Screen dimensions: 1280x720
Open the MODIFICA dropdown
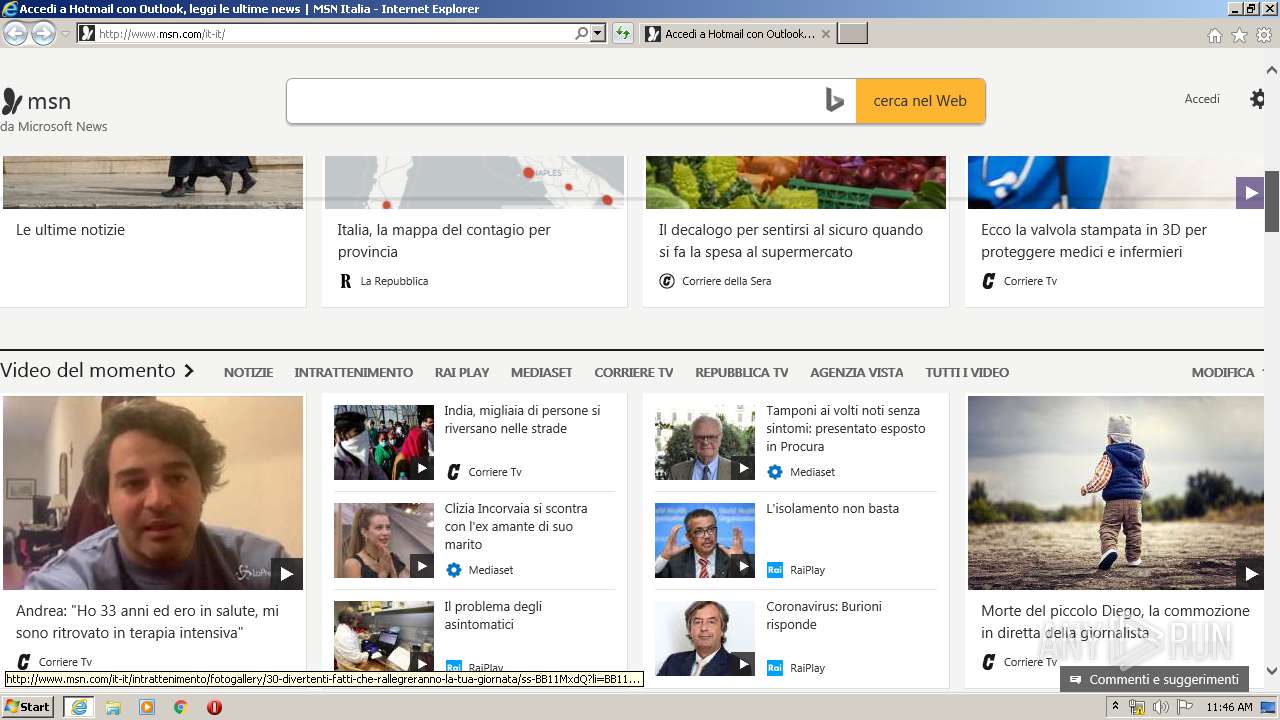(1227, 372)
